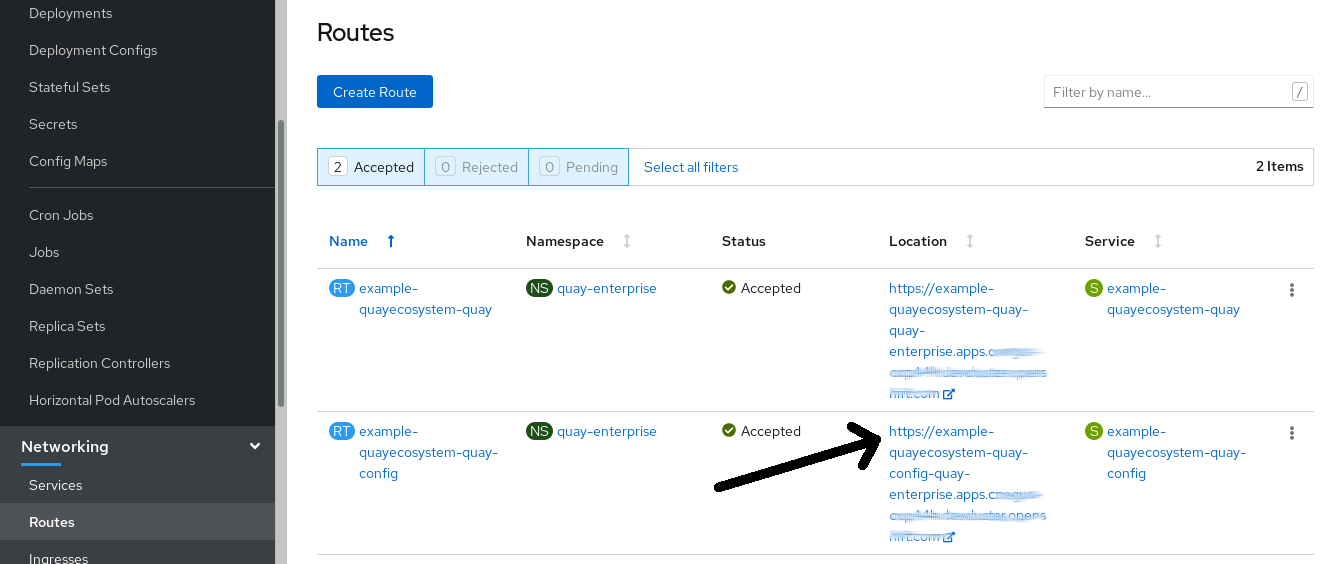Focus the Filter by name input field
Screen dimensions: 1329x564
[1166, 92]
